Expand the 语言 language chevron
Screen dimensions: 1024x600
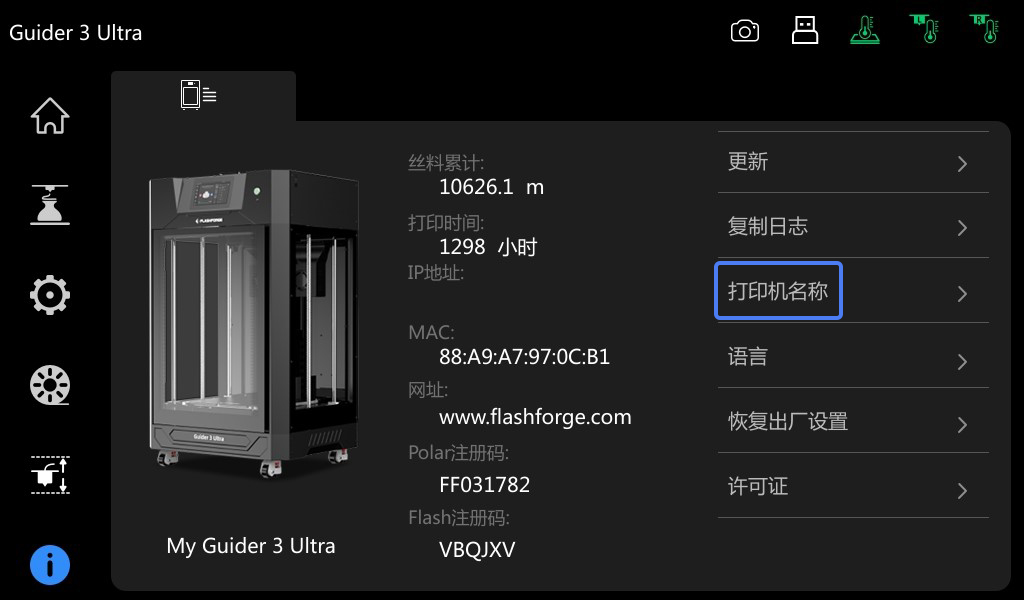(x=962, y=362)
